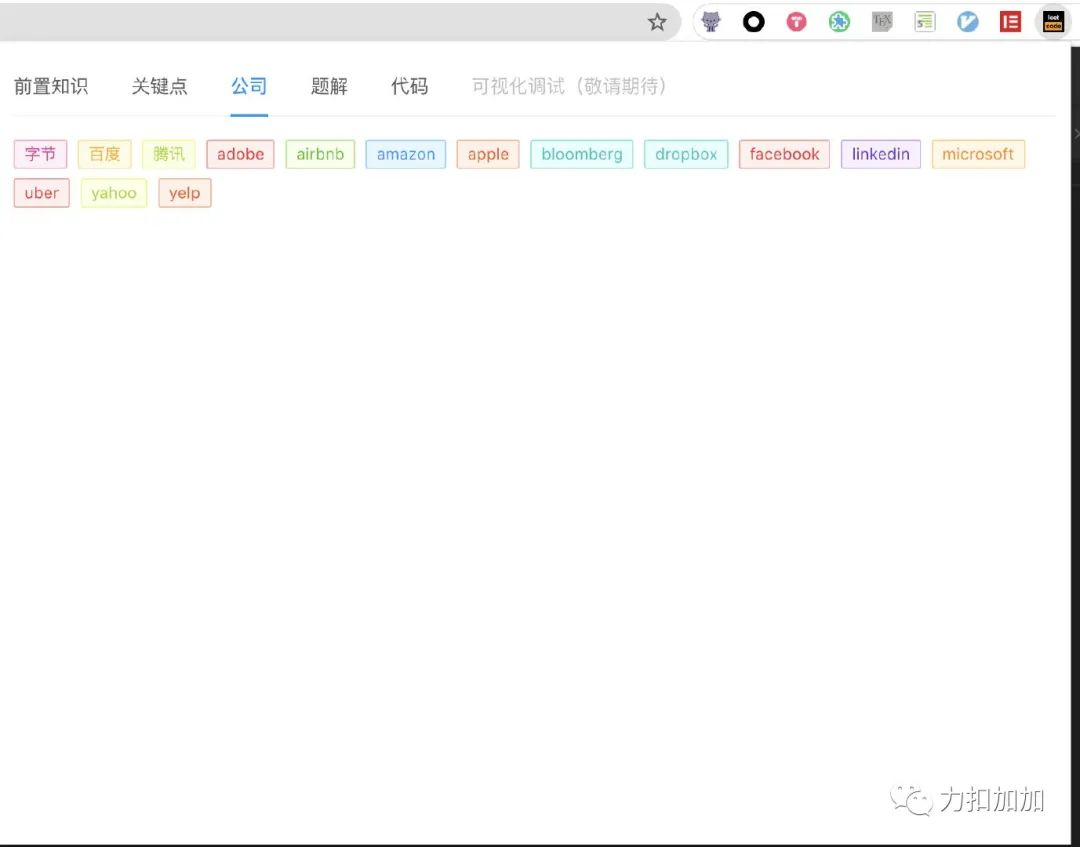This screenshot has height=847, width=1080.
Task: Click the adobe tag
Action: pyautogui.click(x=240, y=154)
